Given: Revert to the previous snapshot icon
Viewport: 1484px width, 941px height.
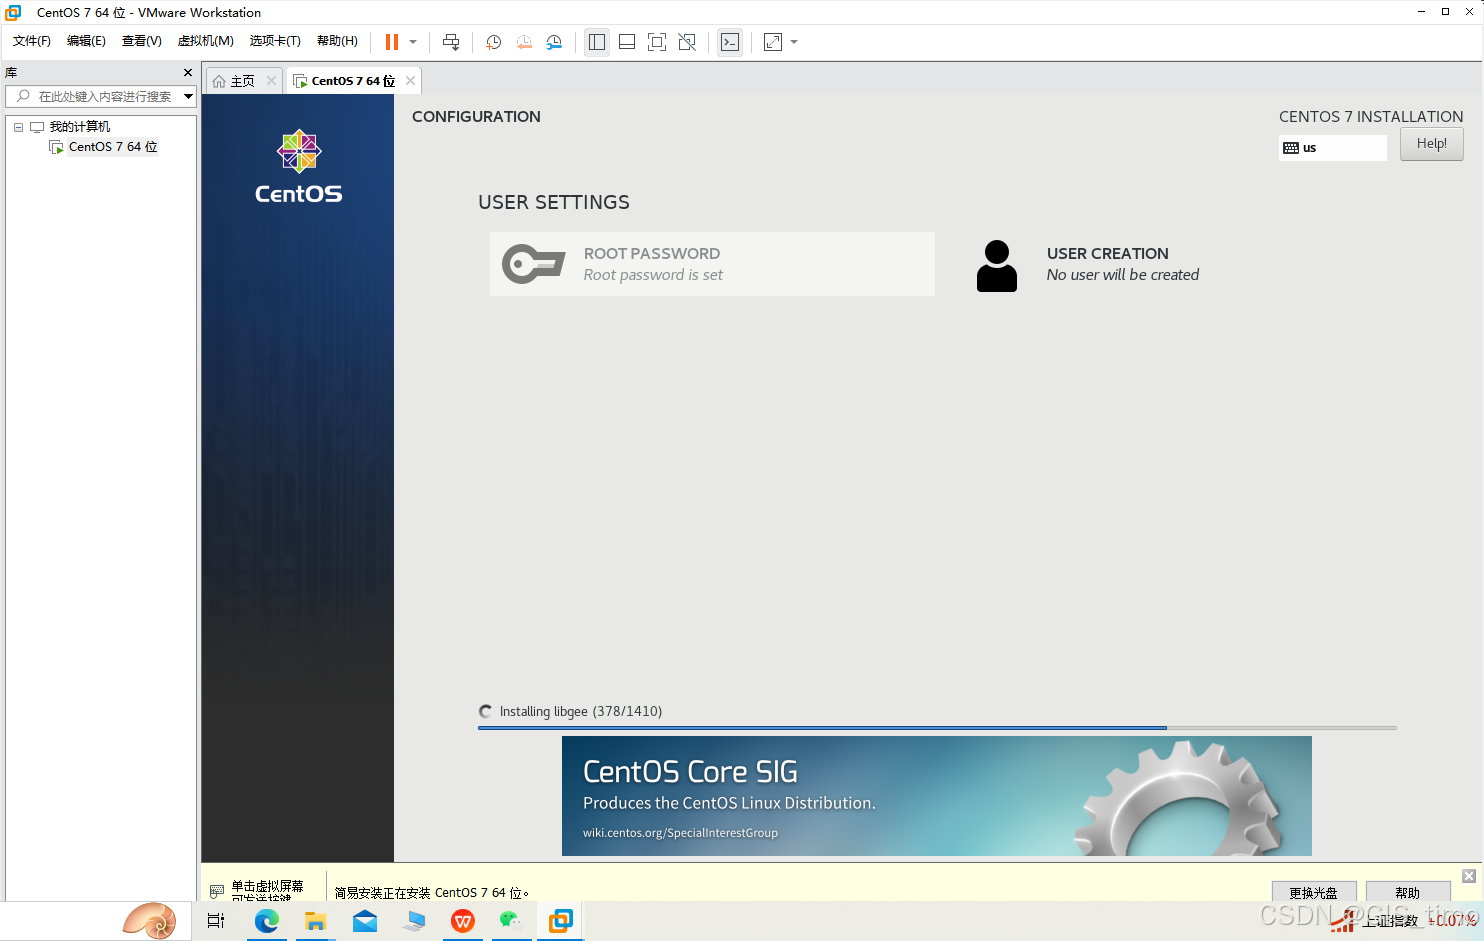Looking at the screenshot, I should 524,42.
